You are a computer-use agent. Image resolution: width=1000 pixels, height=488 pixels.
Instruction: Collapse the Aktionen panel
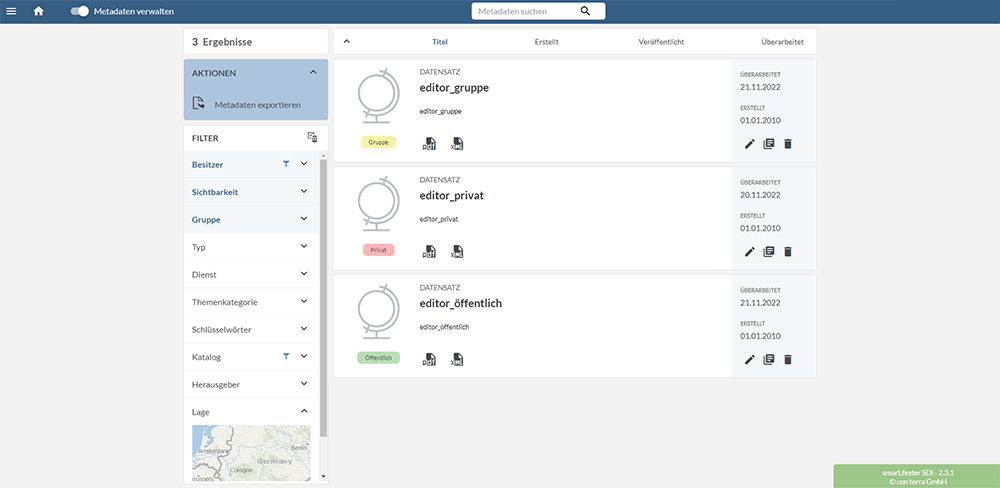click(313, 72)
